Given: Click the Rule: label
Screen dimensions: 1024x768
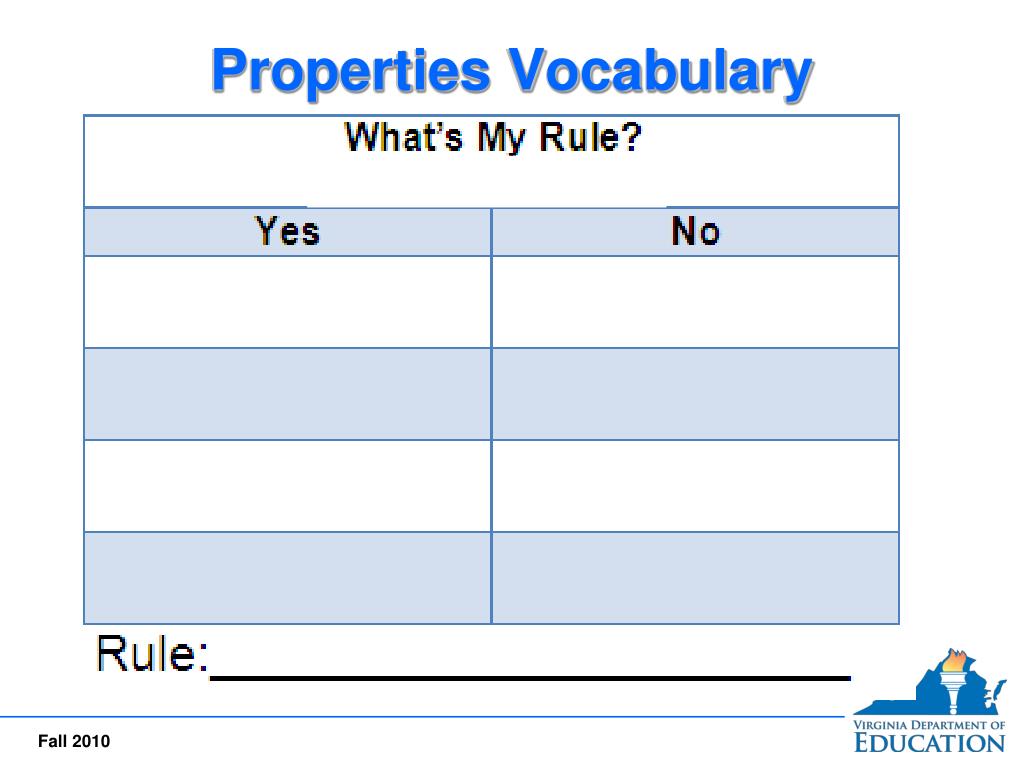Looking at the screenshot, I should pyautogui.click(x=152, y=653).
